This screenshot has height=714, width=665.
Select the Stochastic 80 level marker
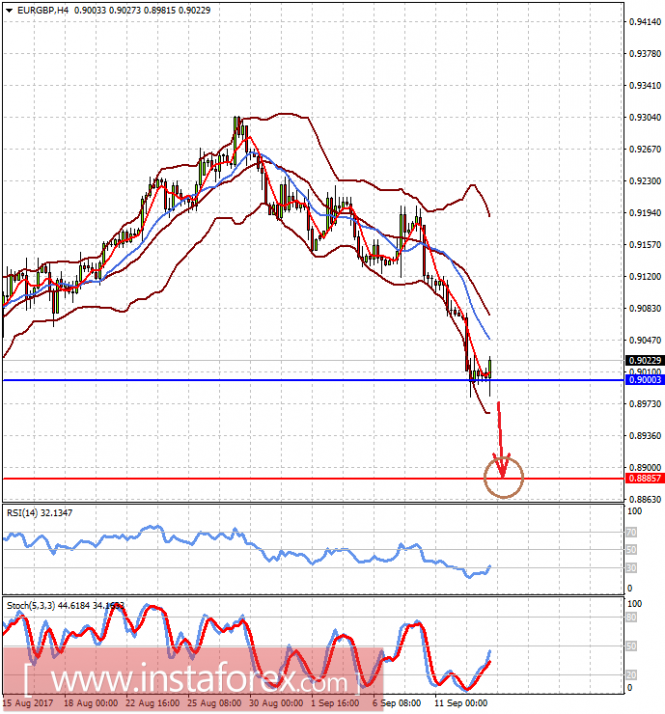point(631,618)
